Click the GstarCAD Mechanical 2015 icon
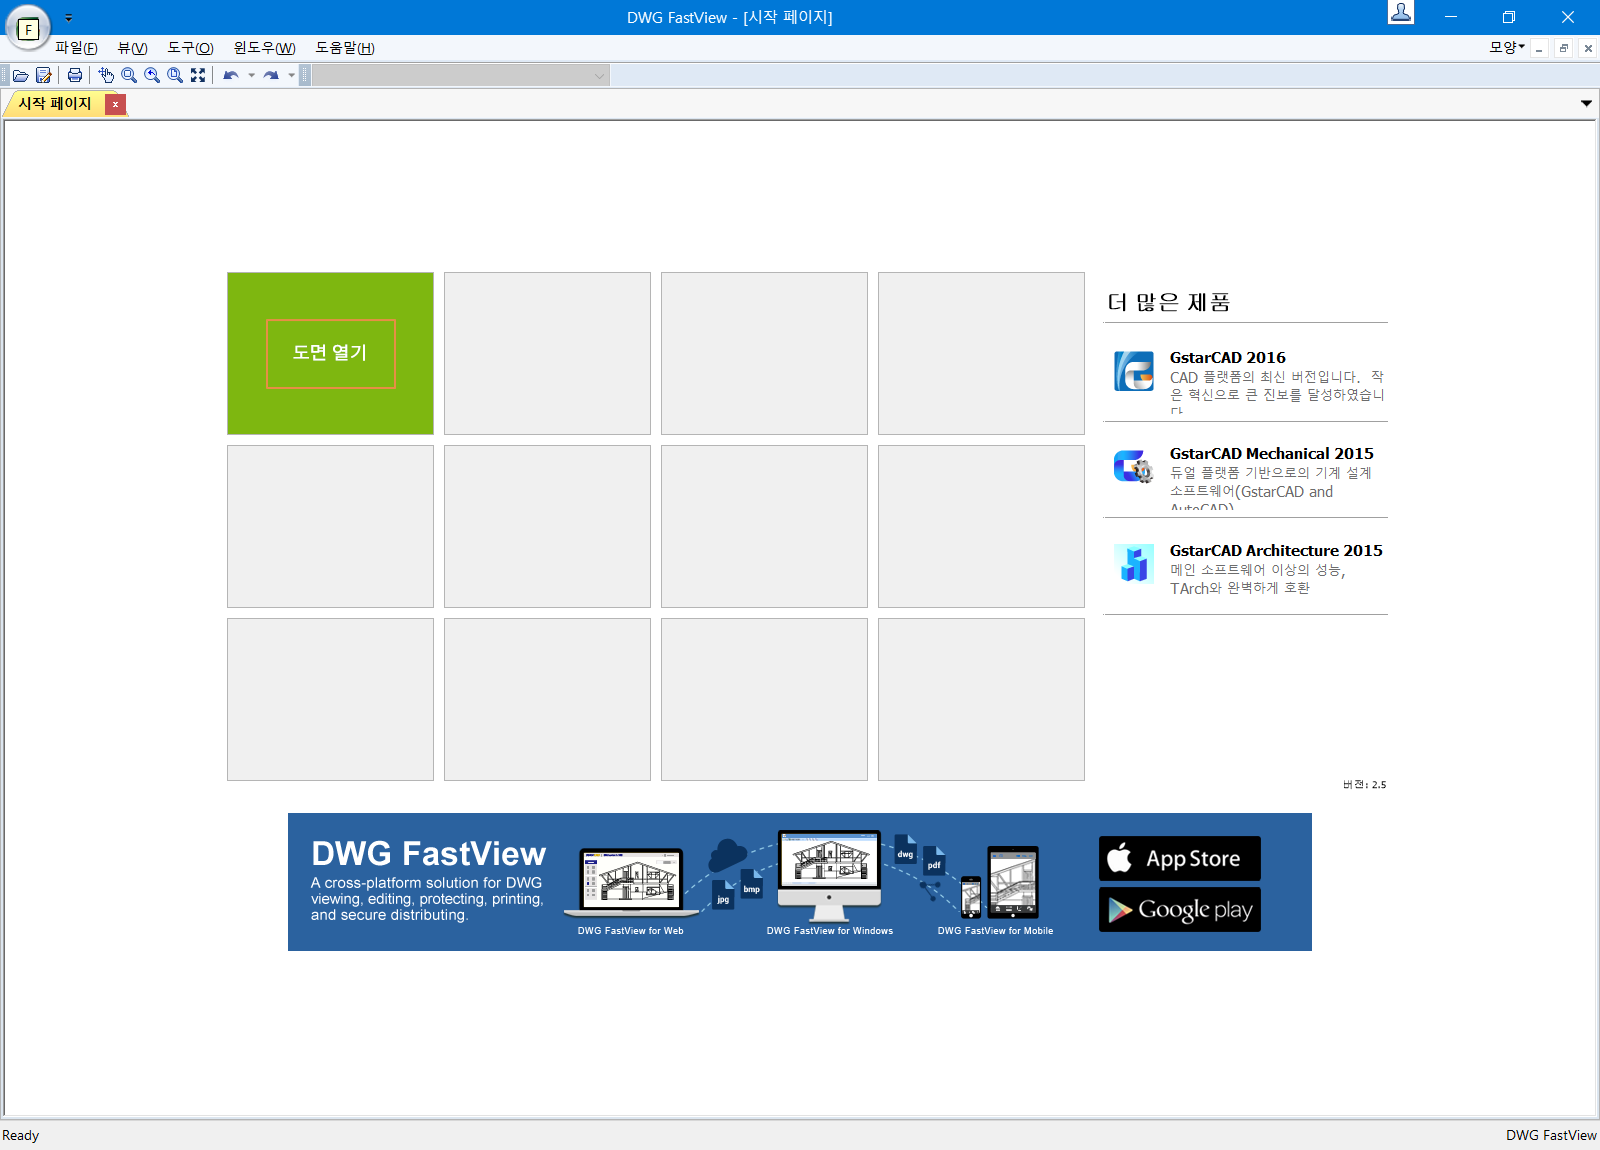The image size is (1600, 1150). click(1134, 467)
